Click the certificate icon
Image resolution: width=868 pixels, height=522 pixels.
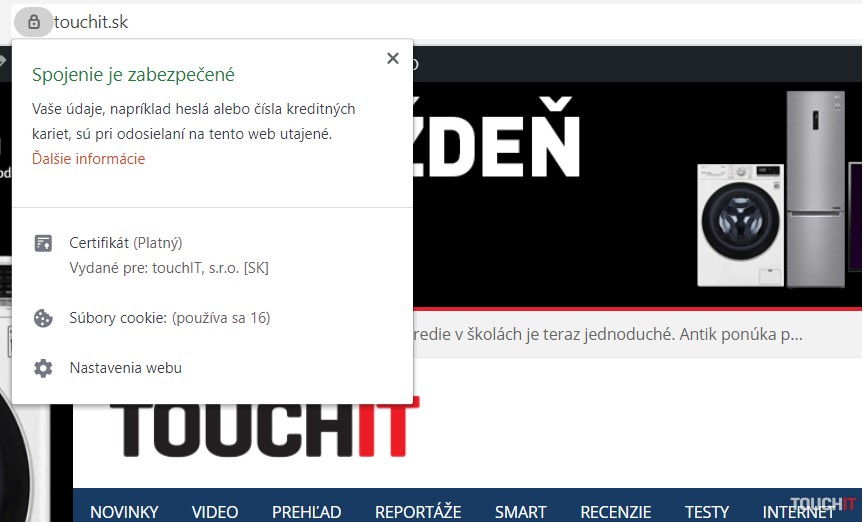43,243
